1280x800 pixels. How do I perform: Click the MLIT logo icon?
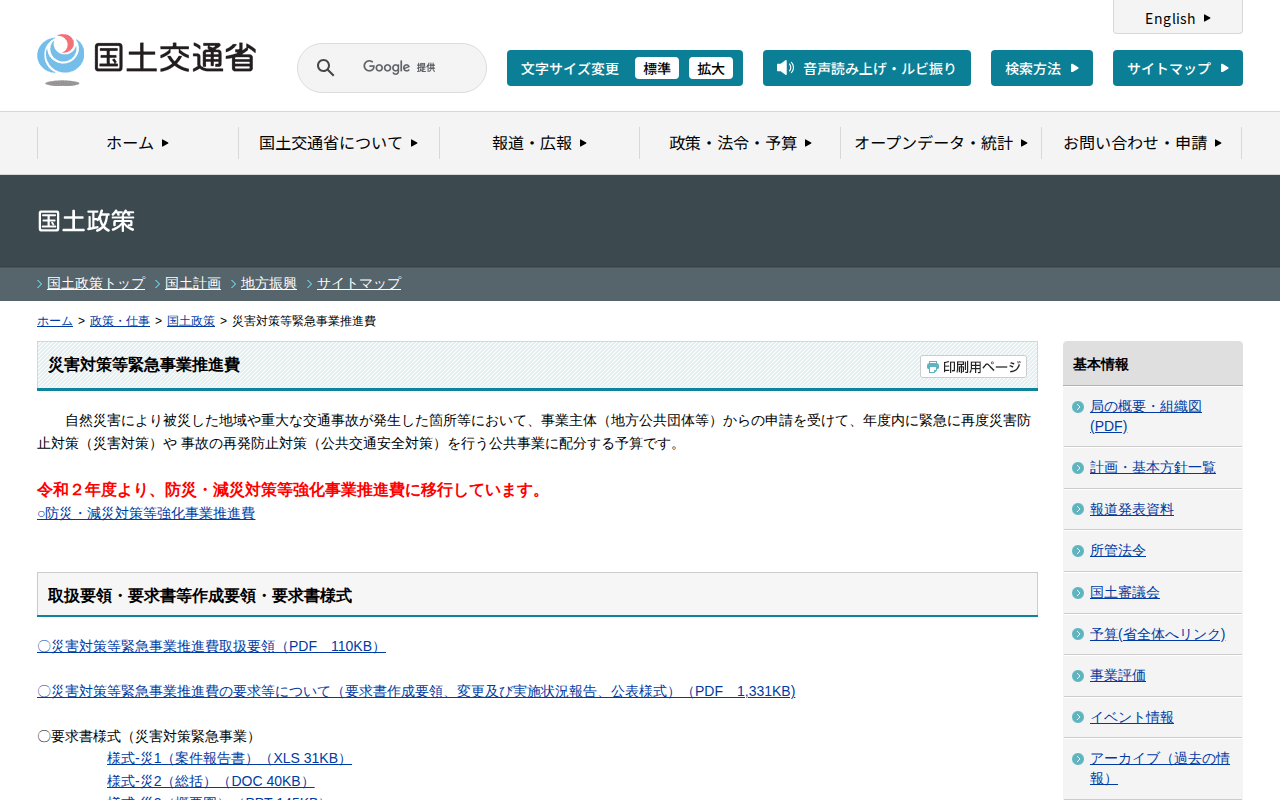[x=61, y=58]
